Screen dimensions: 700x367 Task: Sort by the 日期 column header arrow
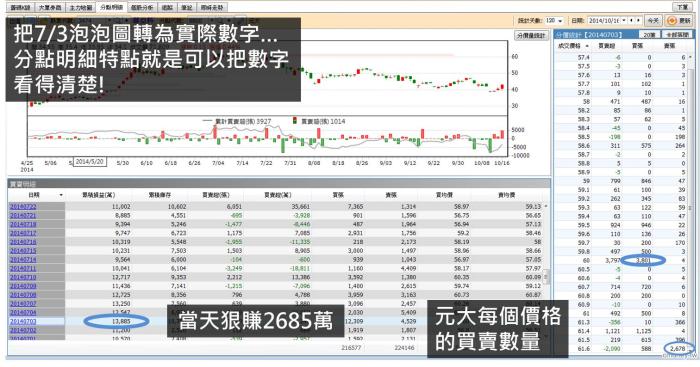pyautogui.click(x=61, y=195)
